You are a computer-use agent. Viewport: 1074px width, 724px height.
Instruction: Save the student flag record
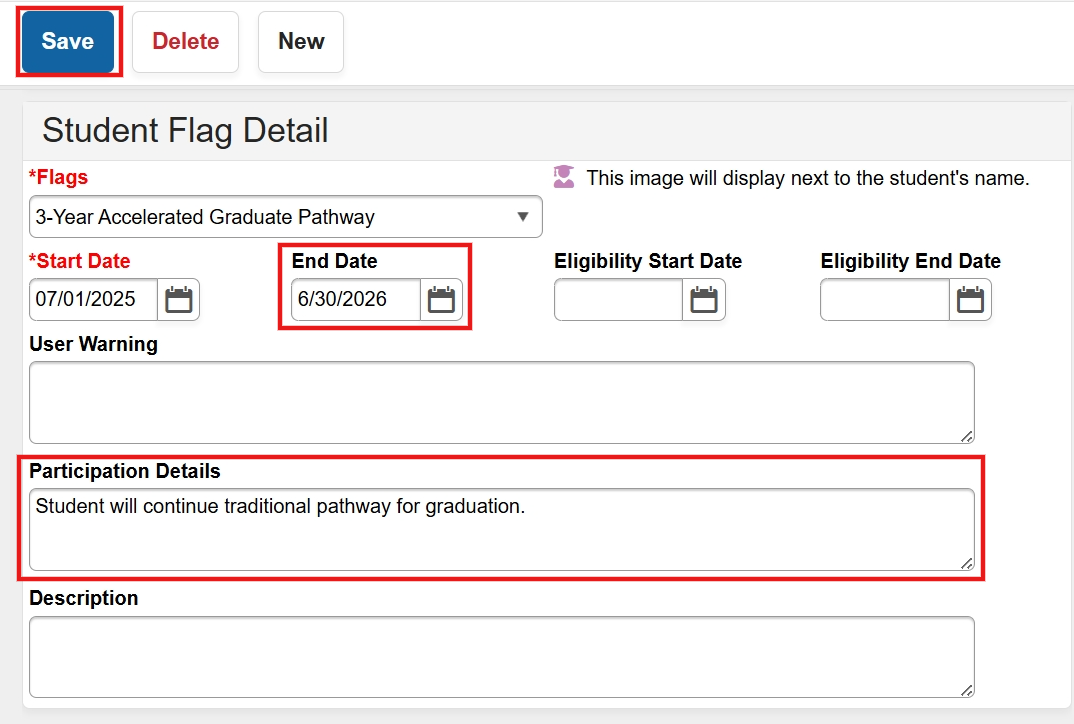(67, 41)
